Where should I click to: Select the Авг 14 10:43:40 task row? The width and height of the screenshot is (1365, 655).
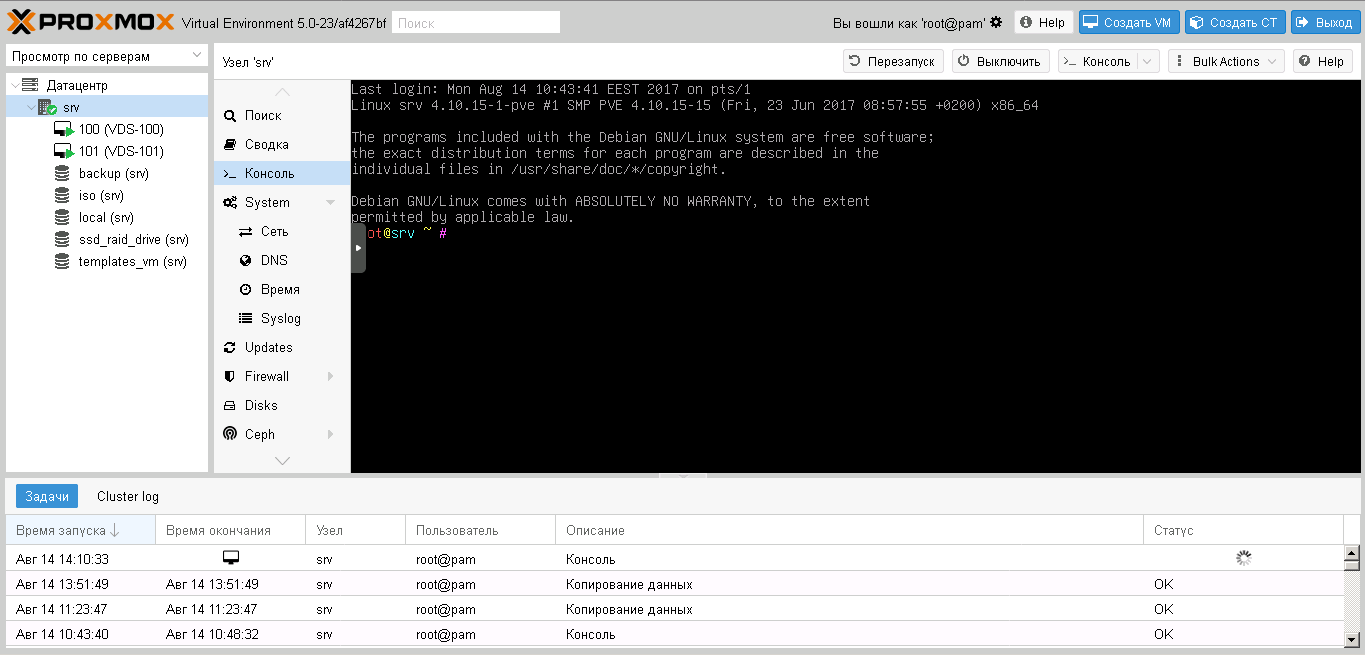[x=675, y=634]
